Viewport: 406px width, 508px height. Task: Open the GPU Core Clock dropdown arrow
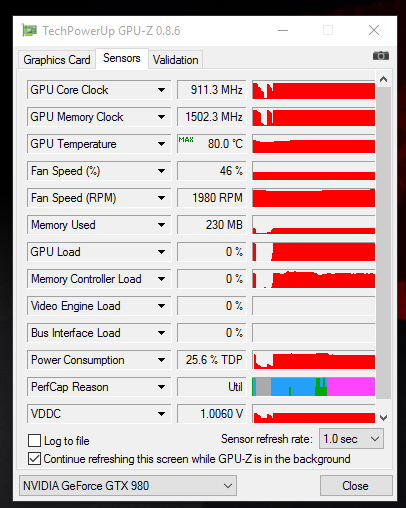coord(161,90)
